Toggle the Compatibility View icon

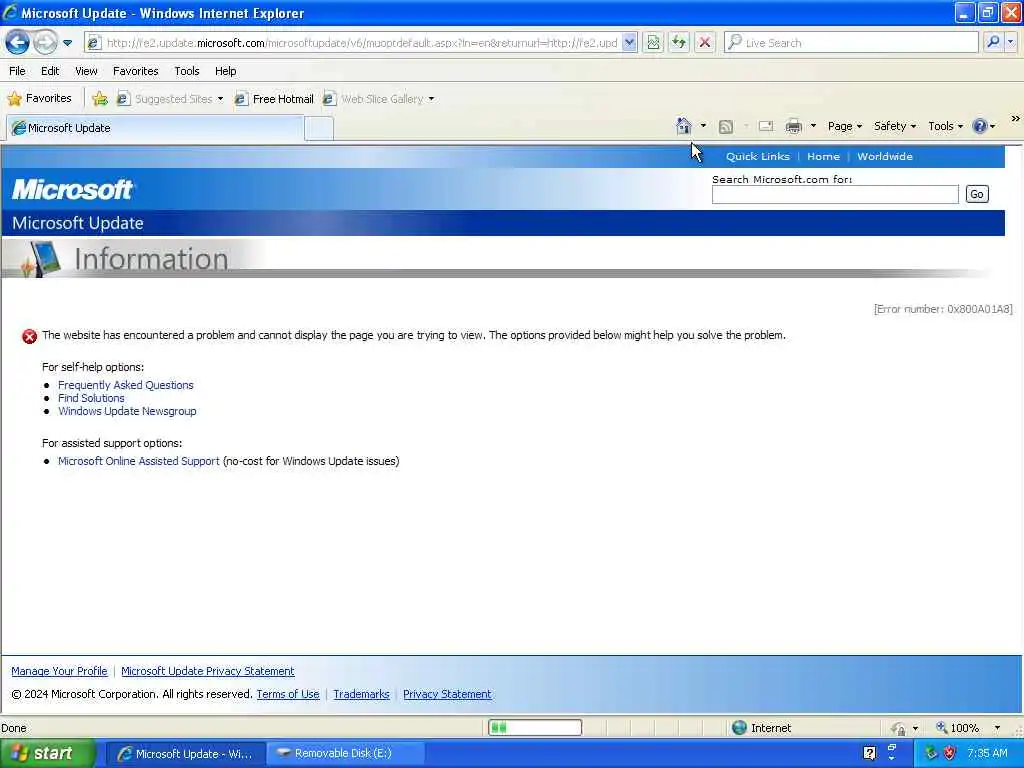pos(653,43)
